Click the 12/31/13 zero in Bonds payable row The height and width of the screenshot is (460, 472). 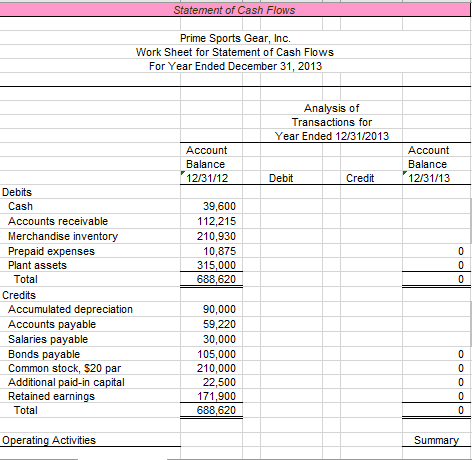pos(436,354)
